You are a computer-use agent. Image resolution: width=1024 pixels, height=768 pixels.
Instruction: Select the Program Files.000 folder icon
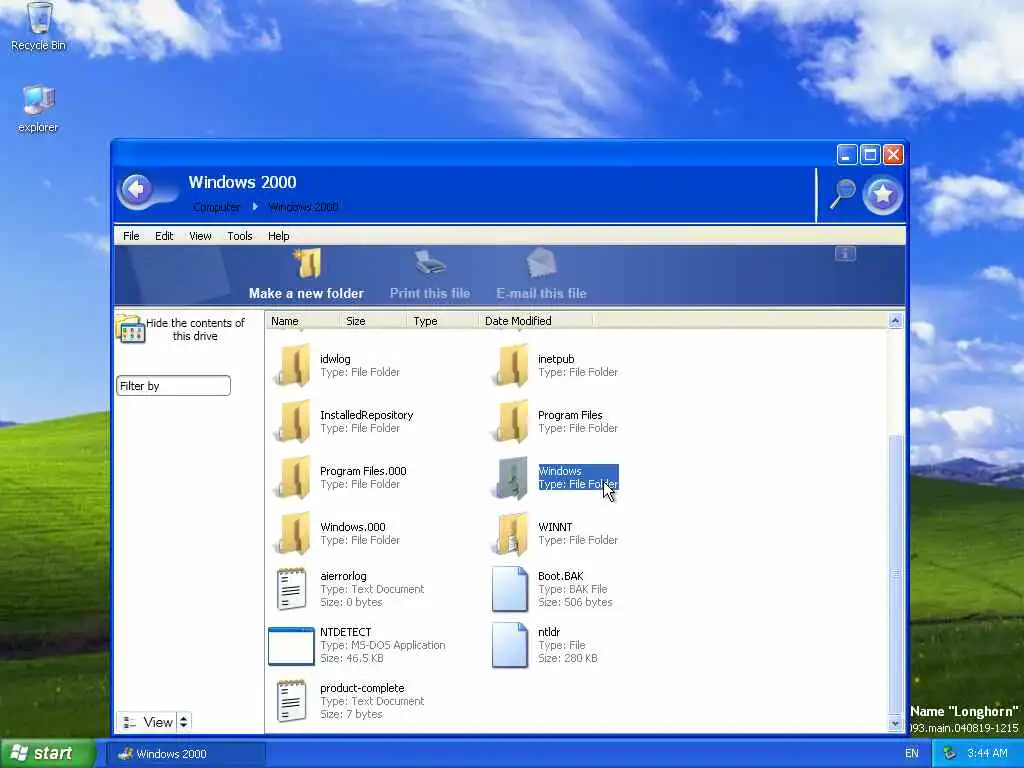pyautogui.click(x=293, y=478)
